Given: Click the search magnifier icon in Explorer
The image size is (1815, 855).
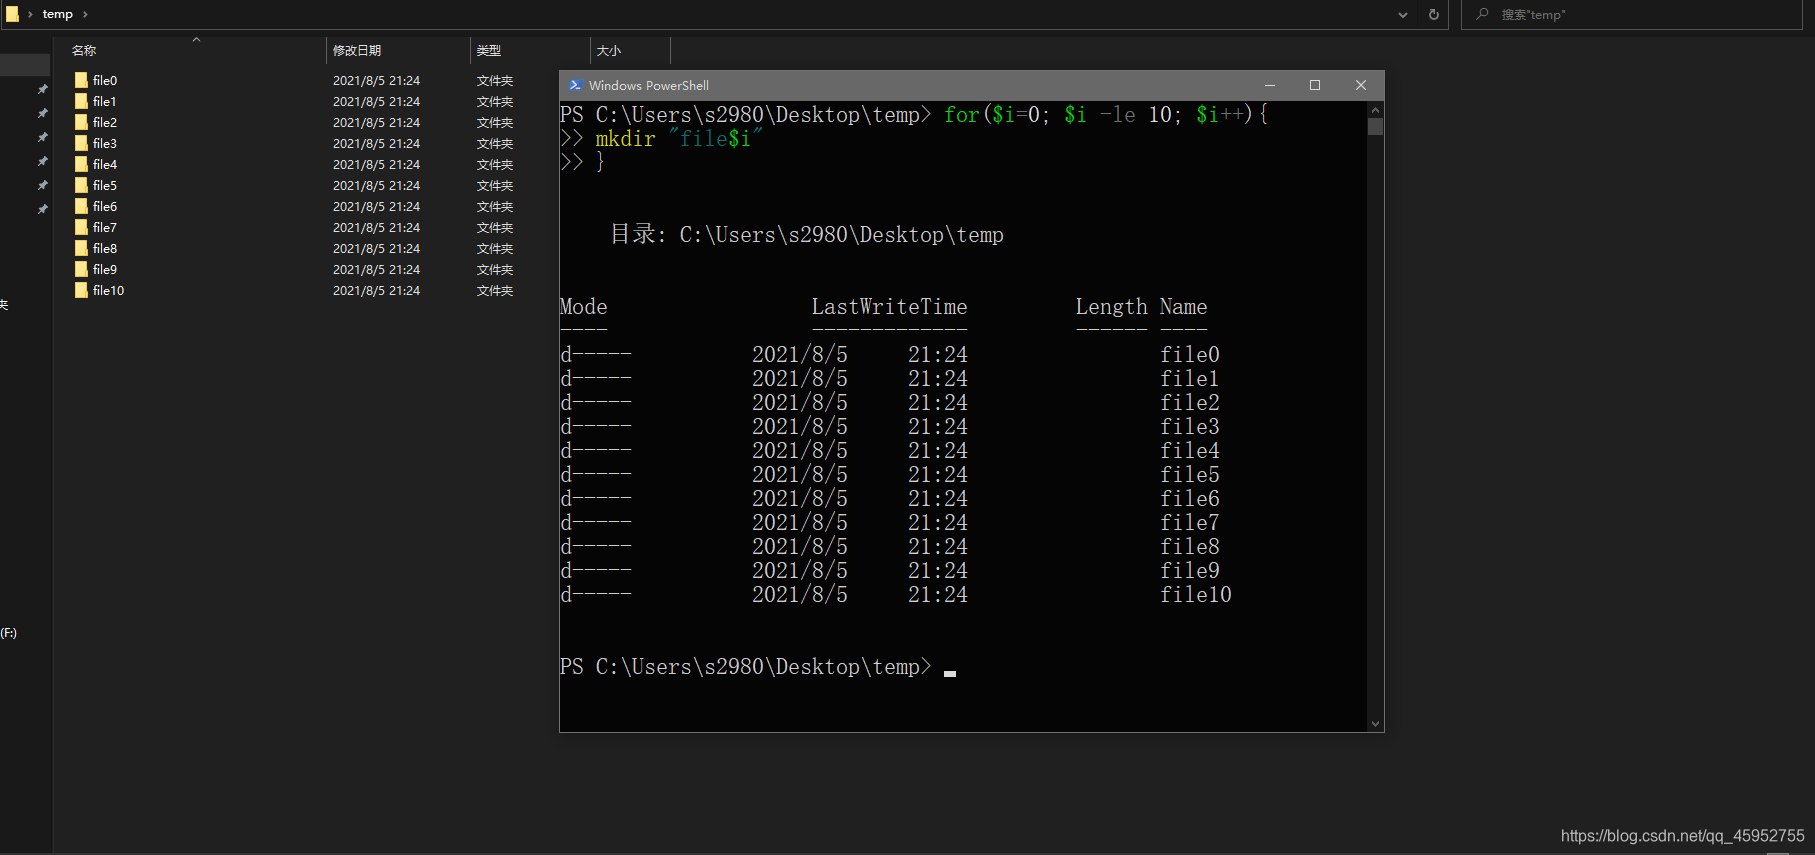Looking at the screenshot, I should pos(1482,14).
